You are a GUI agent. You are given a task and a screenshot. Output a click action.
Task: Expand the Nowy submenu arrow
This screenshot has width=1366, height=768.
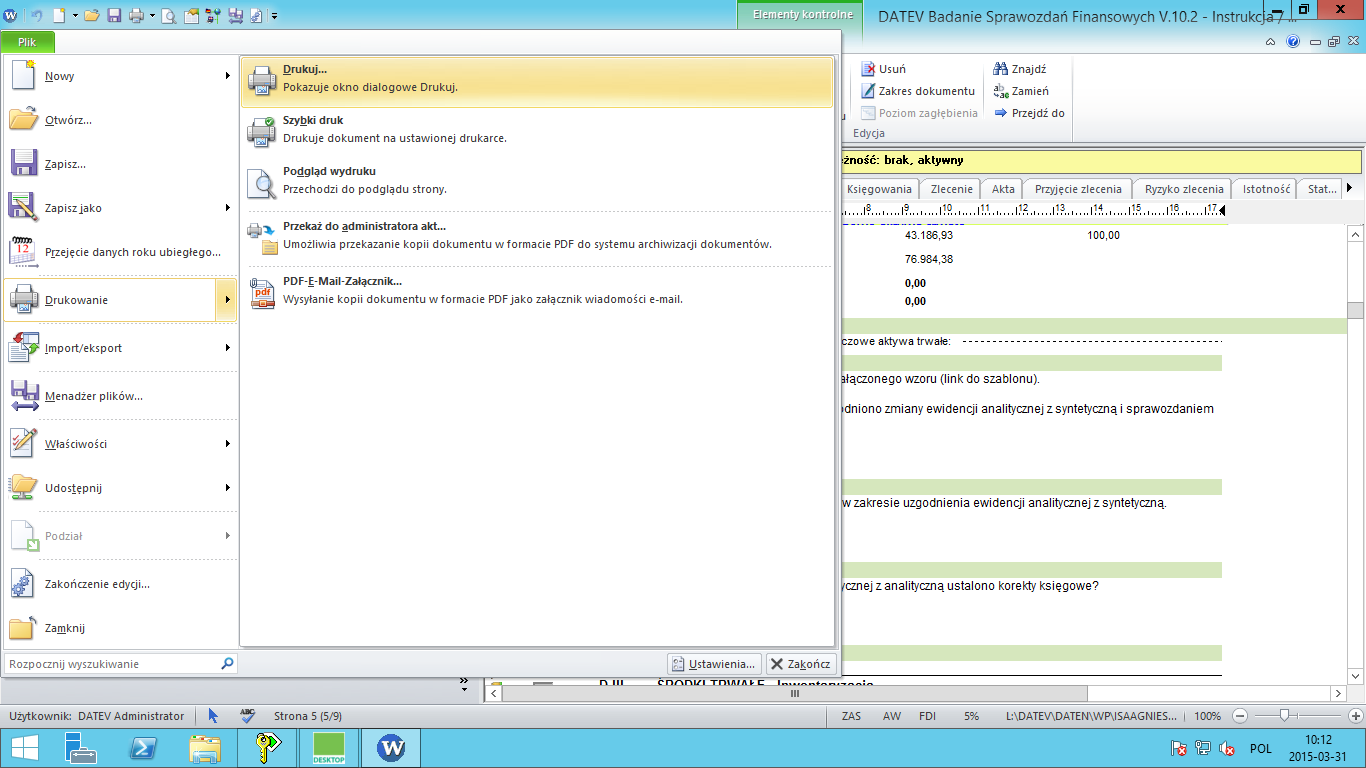click(227, 76)
